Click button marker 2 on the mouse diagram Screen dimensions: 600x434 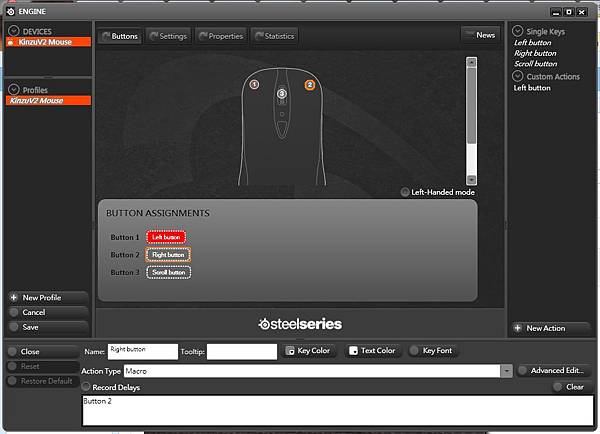pyautogui.click(x=310, y=85)
